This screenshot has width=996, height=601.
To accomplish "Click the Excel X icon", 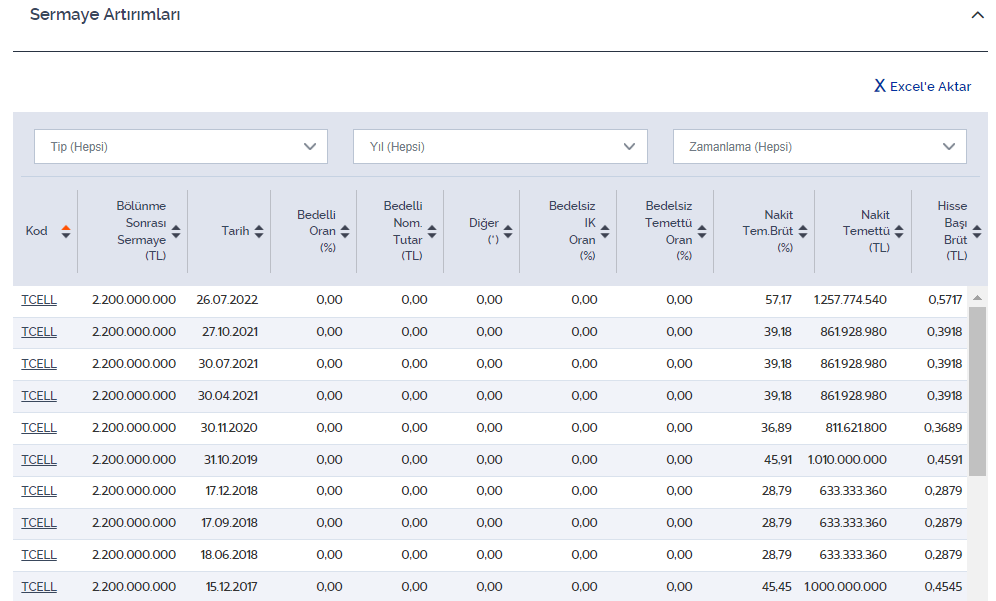I will coord(880,86).
